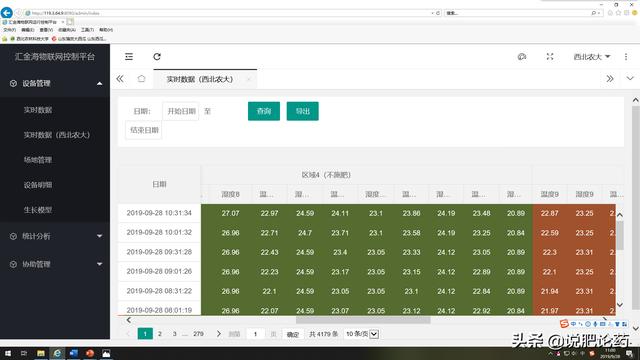Open File Explorer on taskbar

41,353
